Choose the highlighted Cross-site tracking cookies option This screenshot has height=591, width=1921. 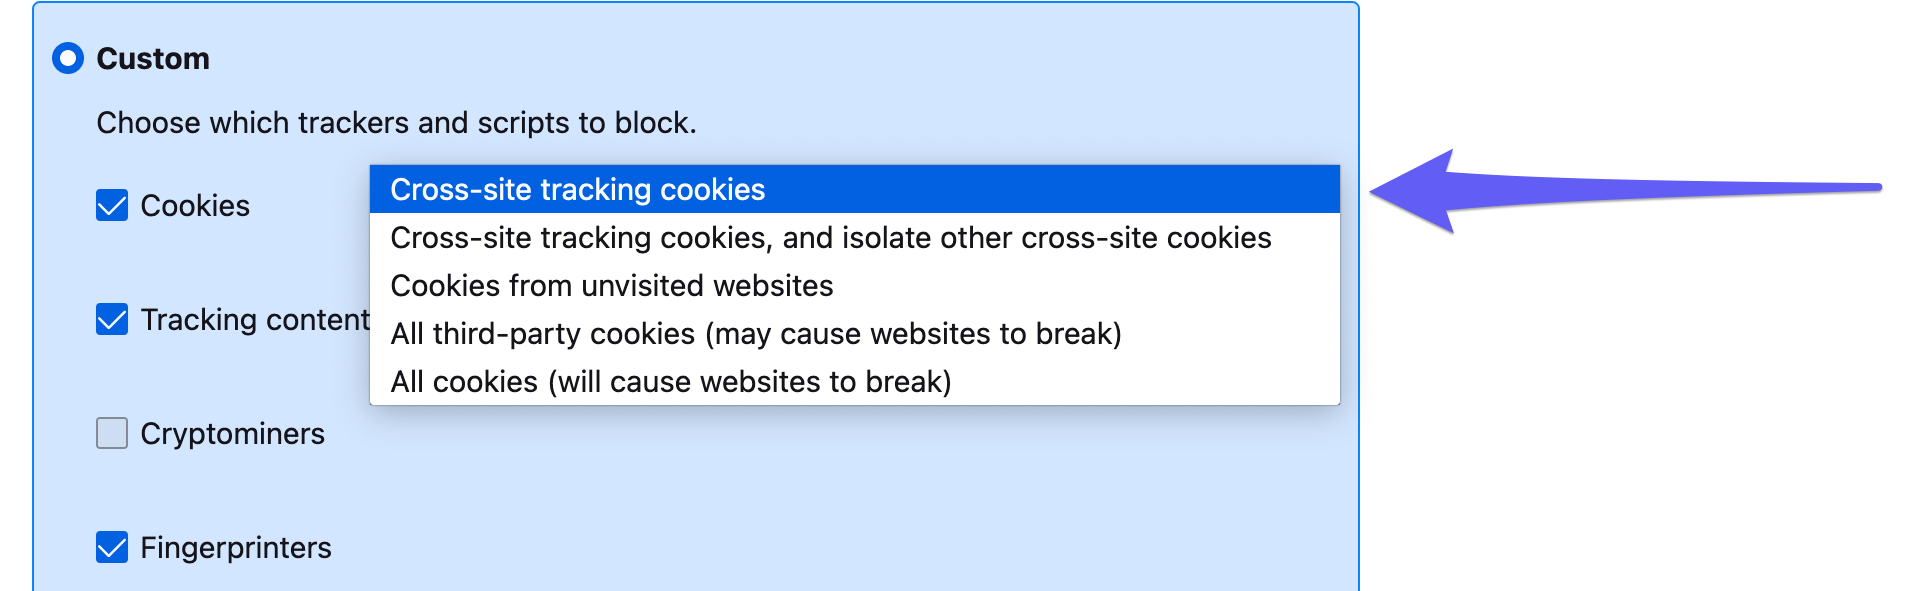coord(577,190)
